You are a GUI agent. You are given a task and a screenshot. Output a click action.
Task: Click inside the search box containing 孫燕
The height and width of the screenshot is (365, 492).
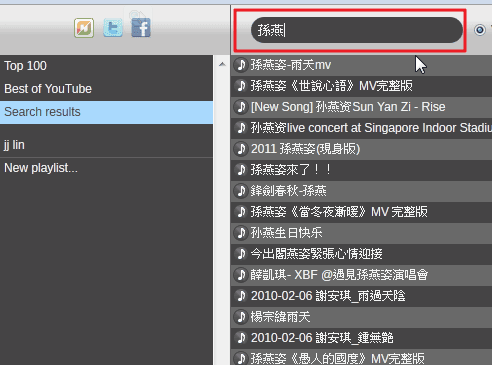[357, 30]
